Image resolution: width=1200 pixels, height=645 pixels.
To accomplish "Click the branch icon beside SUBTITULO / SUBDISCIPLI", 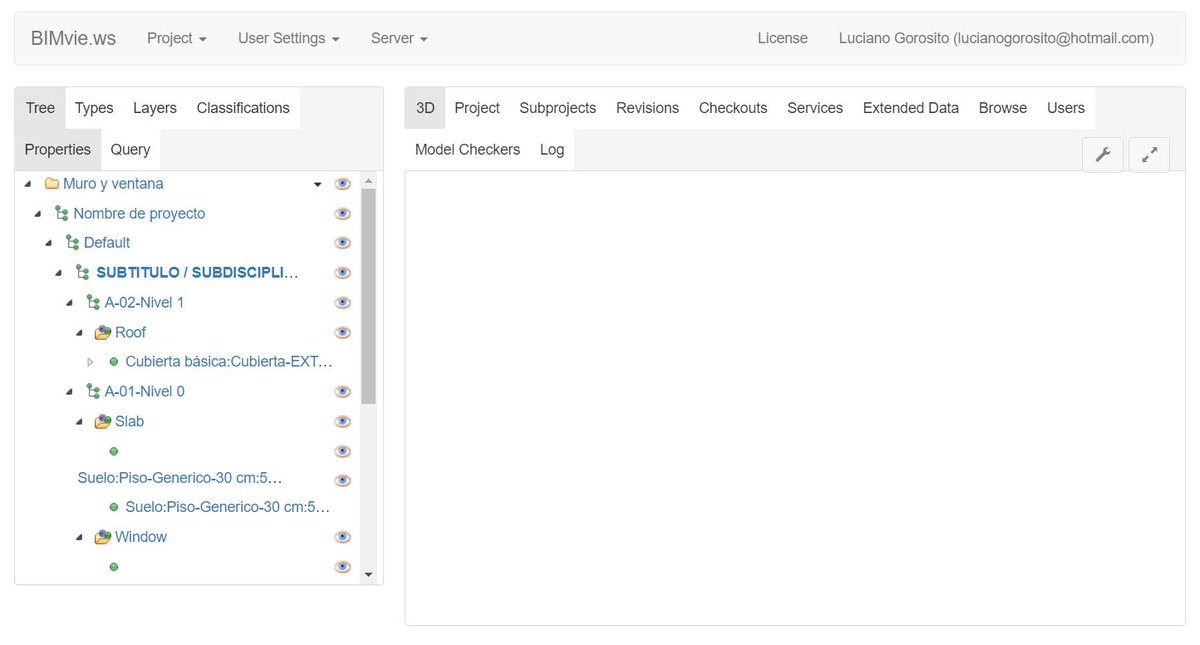I will [83, 273].
